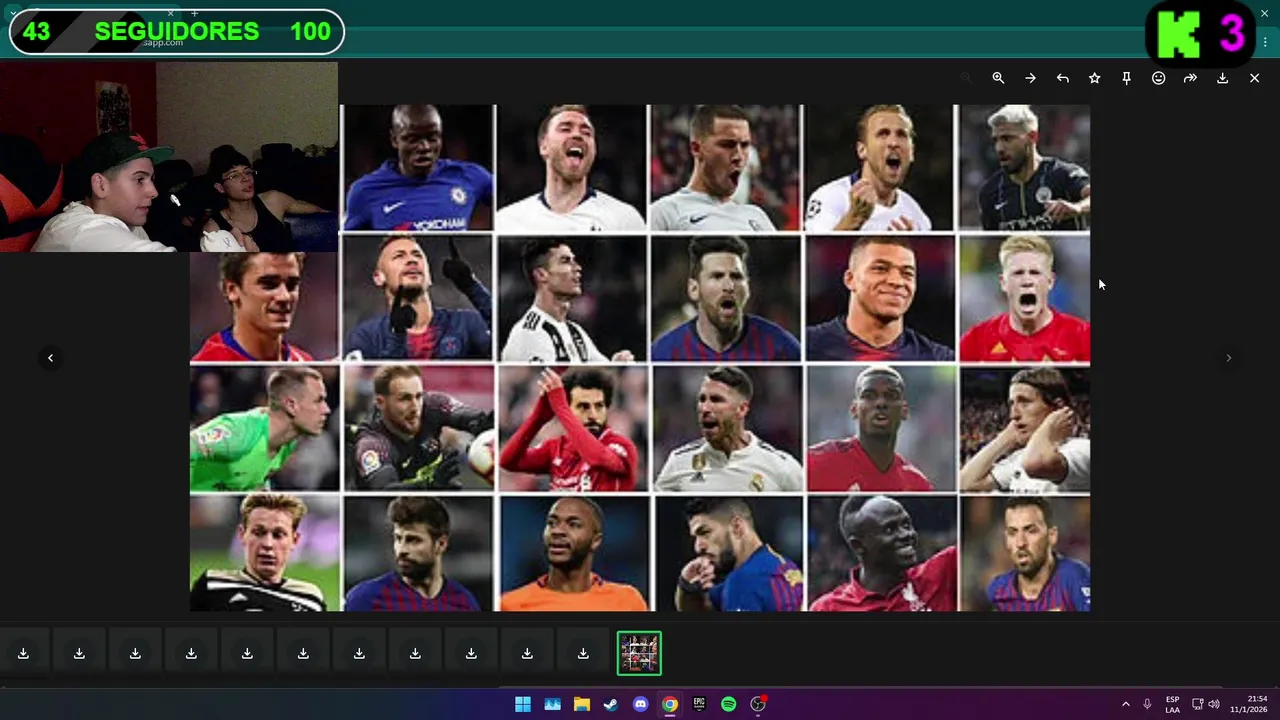Click the dimmed zoom-out magnifier icon
The height and width of the screenshot is (720, 1280).
[x=966, y=78]
